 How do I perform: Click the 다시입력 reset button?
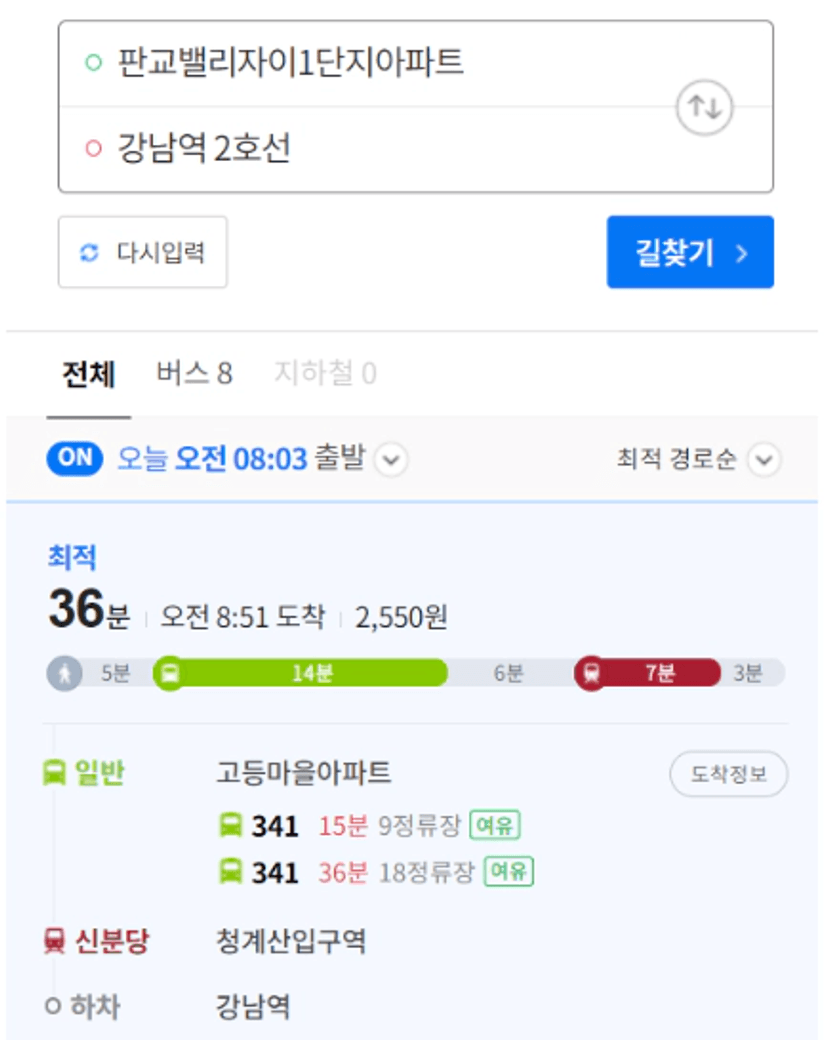(x=143, y=253)
